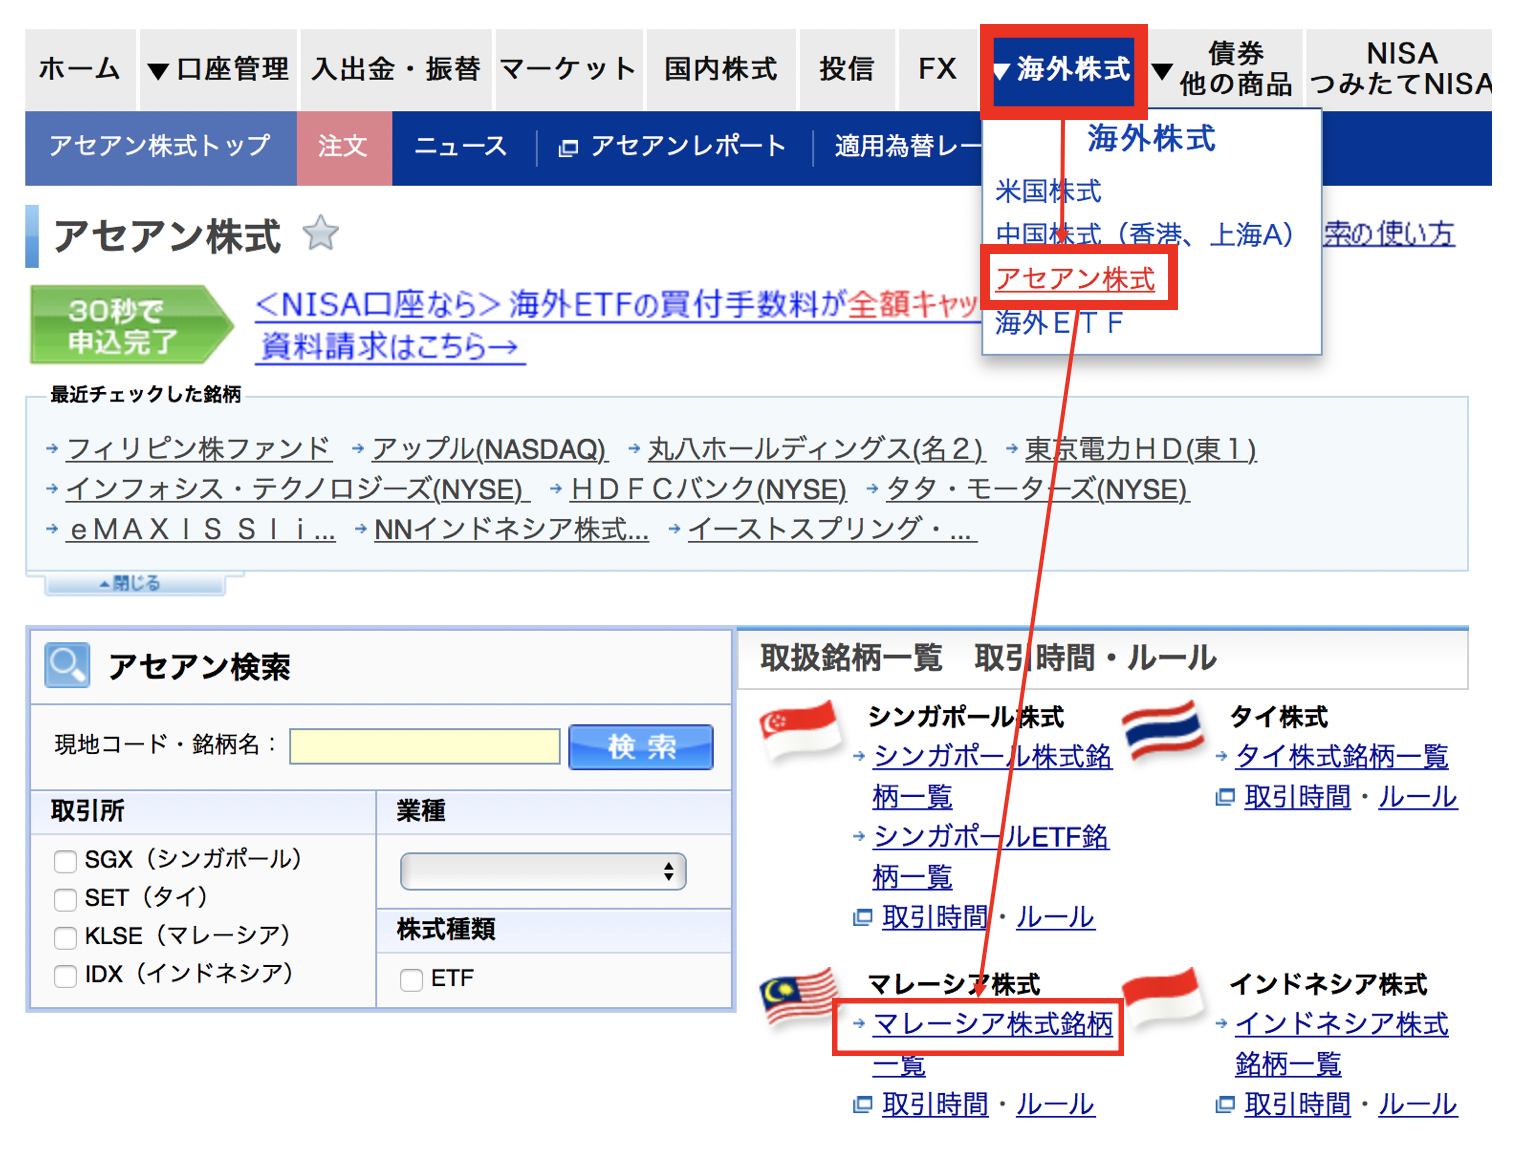
Task: Open Indonesia 取引時間 link
Action: (1298, 1104)
